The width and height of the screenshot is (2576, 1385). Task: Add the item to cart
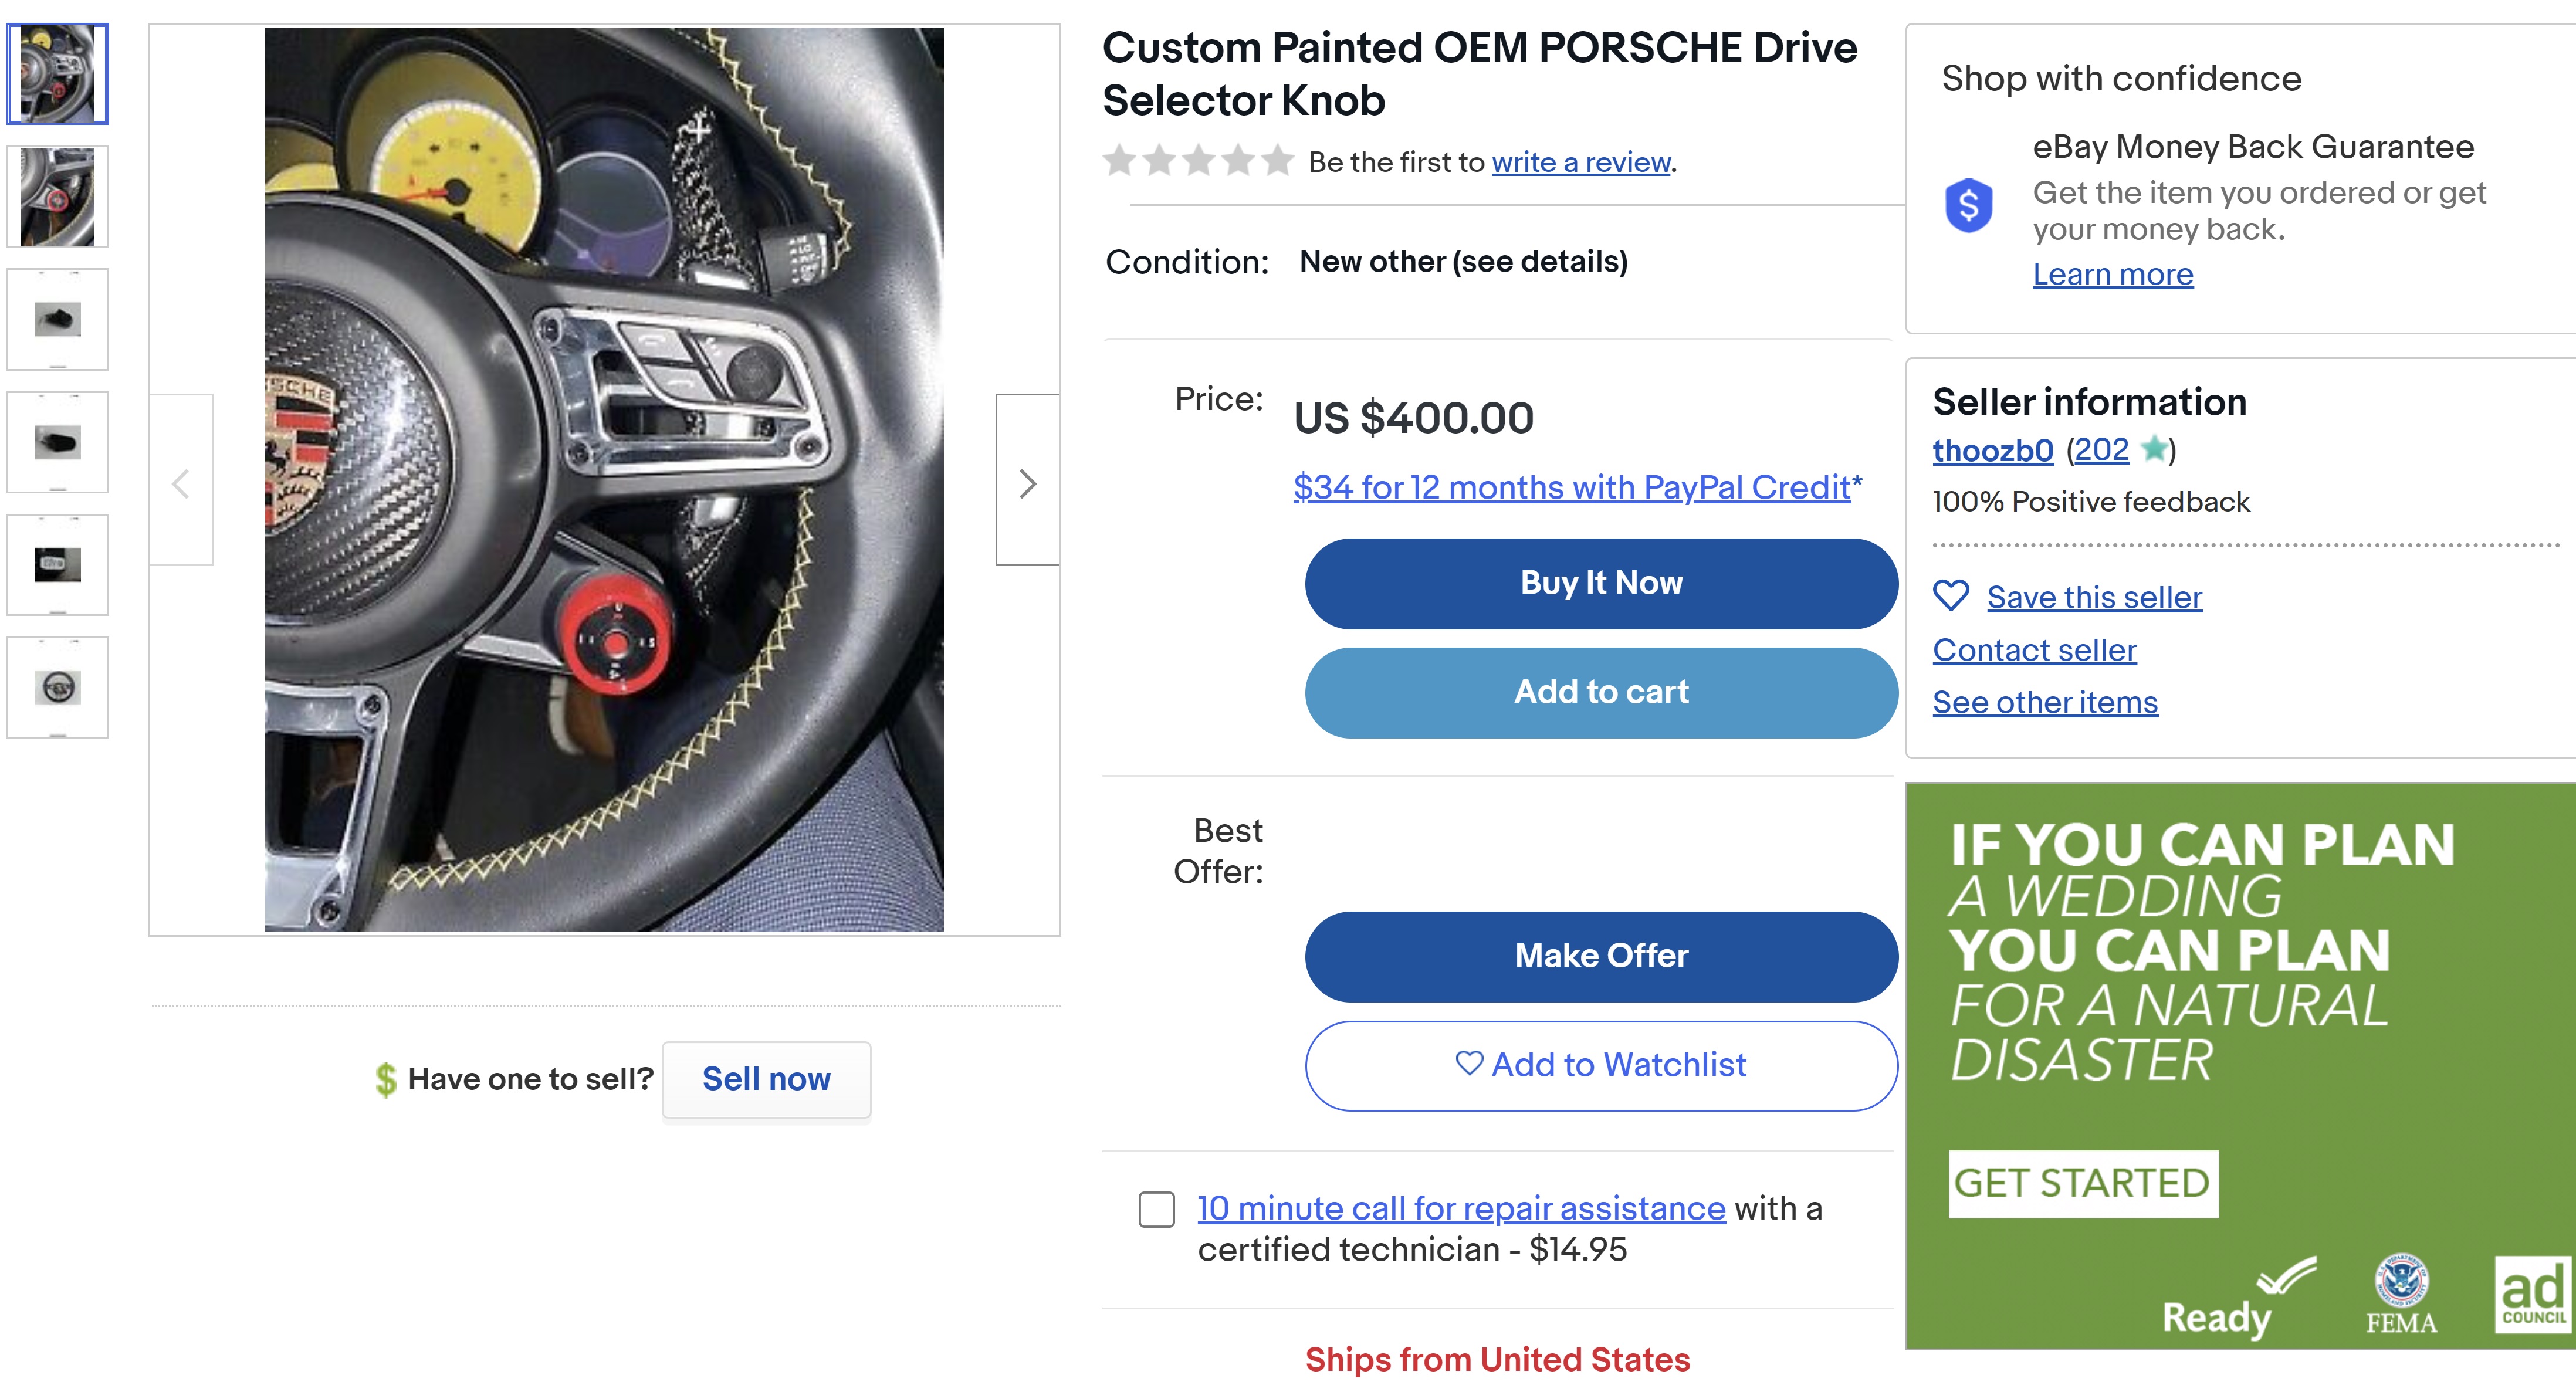[x=1600, y=692]
